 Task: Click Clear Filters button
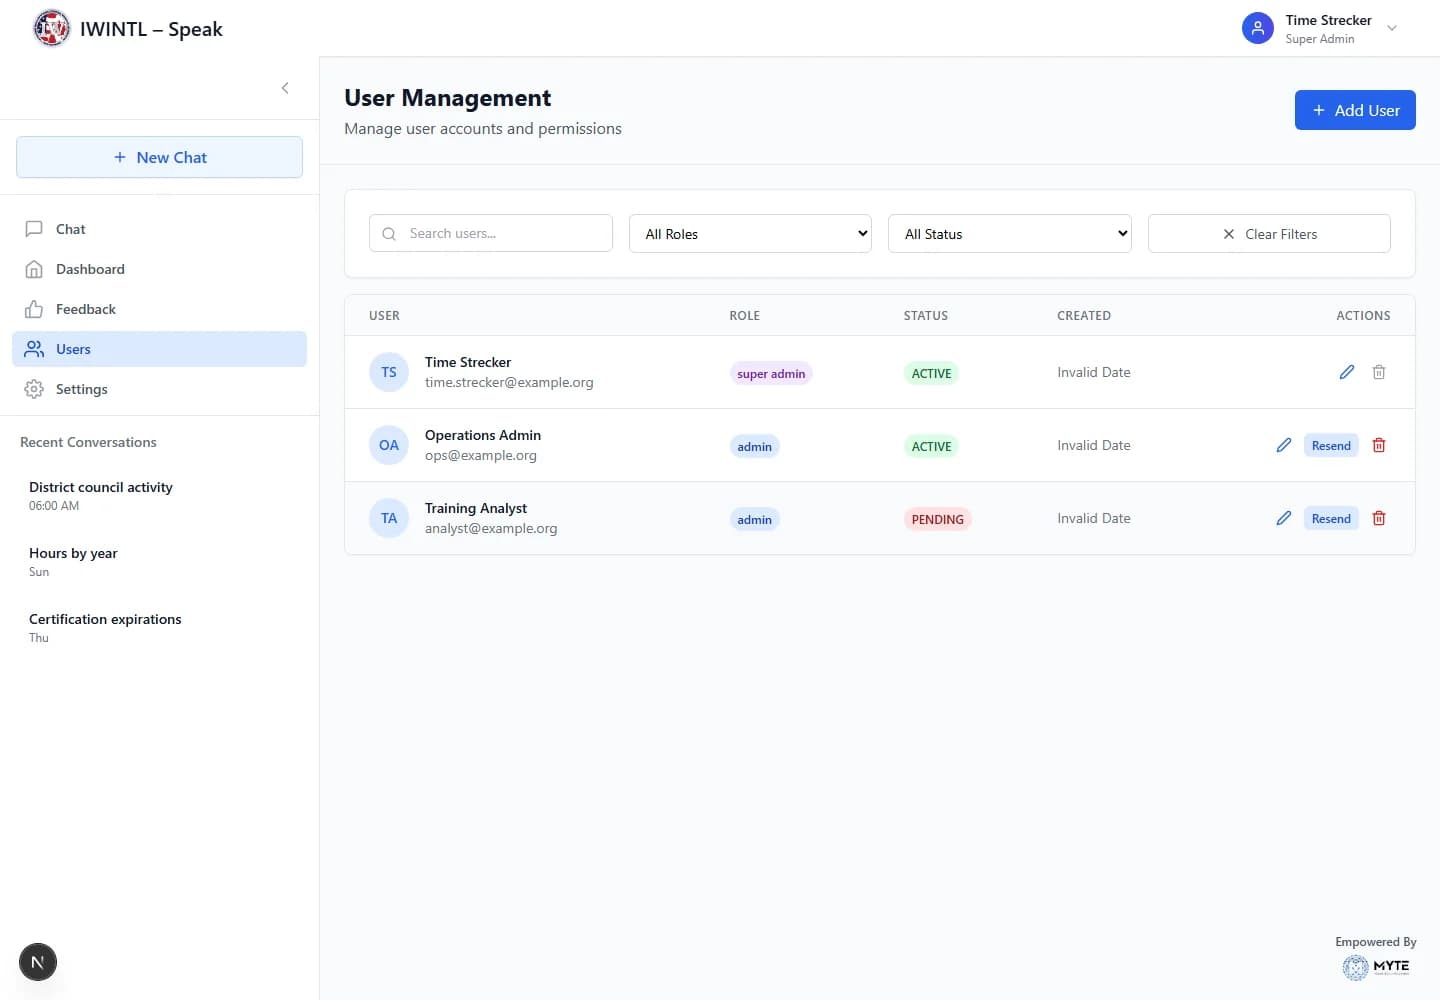point(1269,233)
